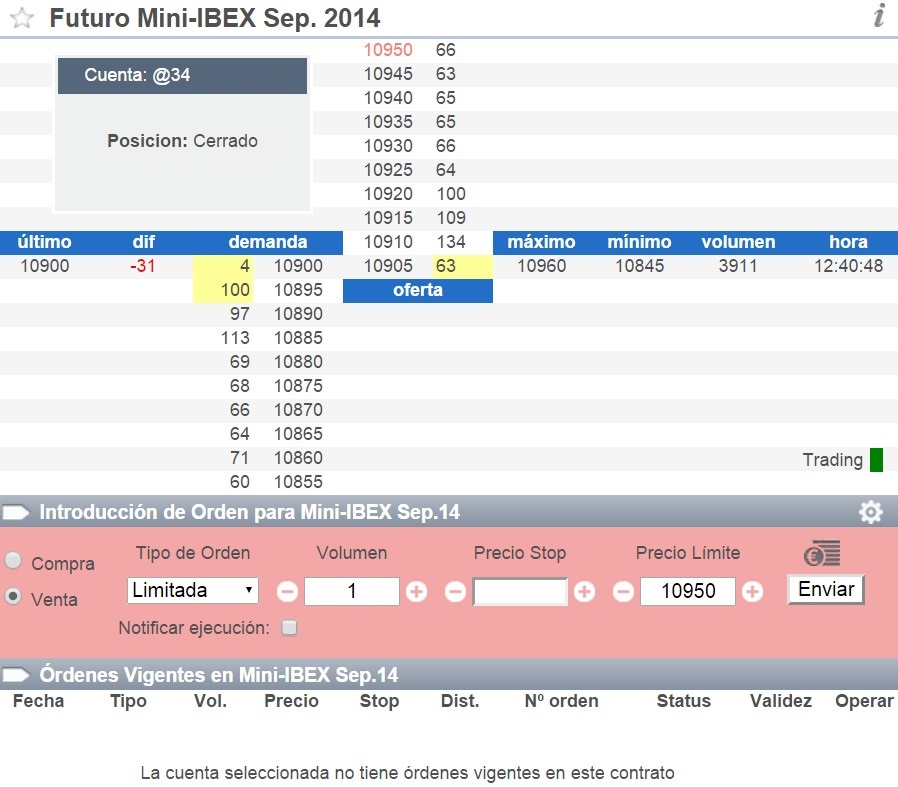Click offer price 10925
This screenshot has width=898, height=787.
pyautogui.click(x=388, y=170)
